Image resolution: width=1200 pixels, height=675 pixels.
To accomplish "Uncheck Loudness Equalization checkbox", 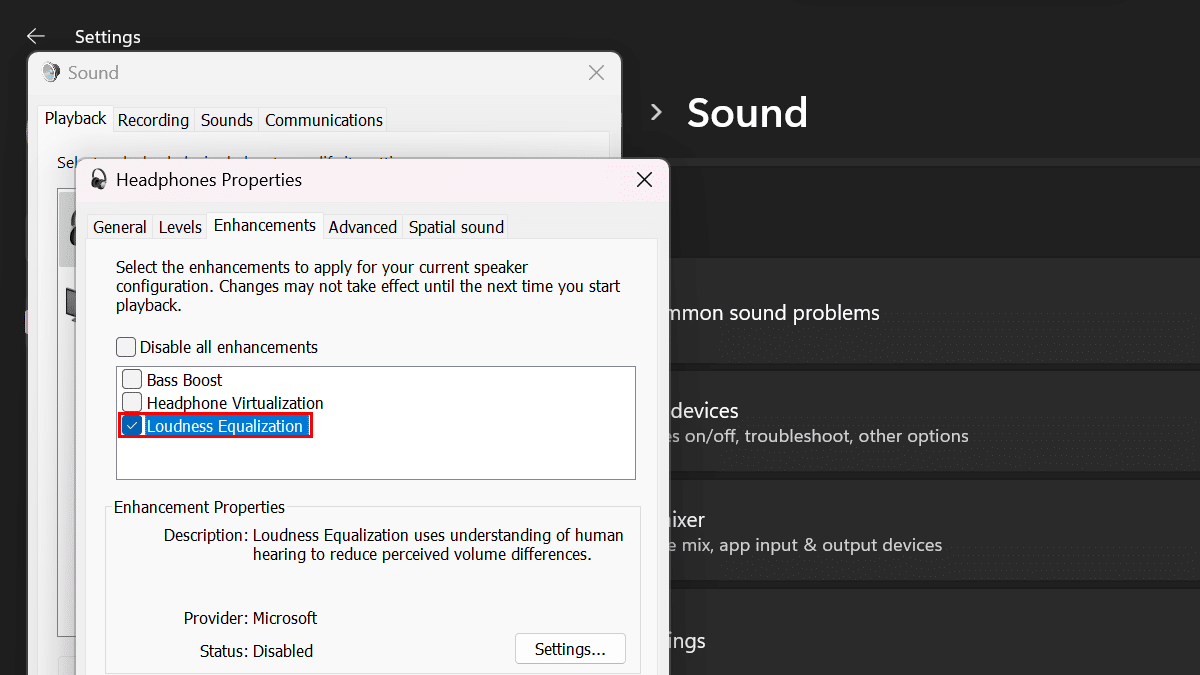I will (x=132, y=426).
